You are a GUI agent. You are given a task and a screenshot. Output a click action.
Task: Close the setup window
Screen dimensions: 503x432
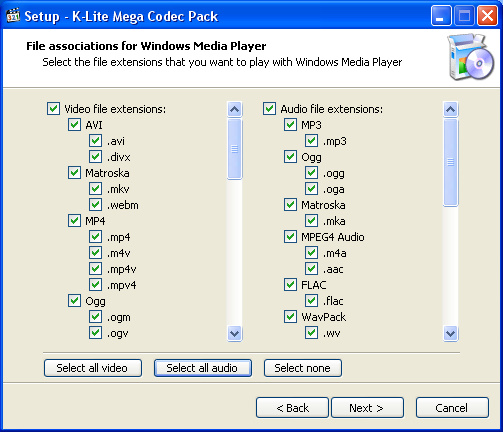[487, 16]
